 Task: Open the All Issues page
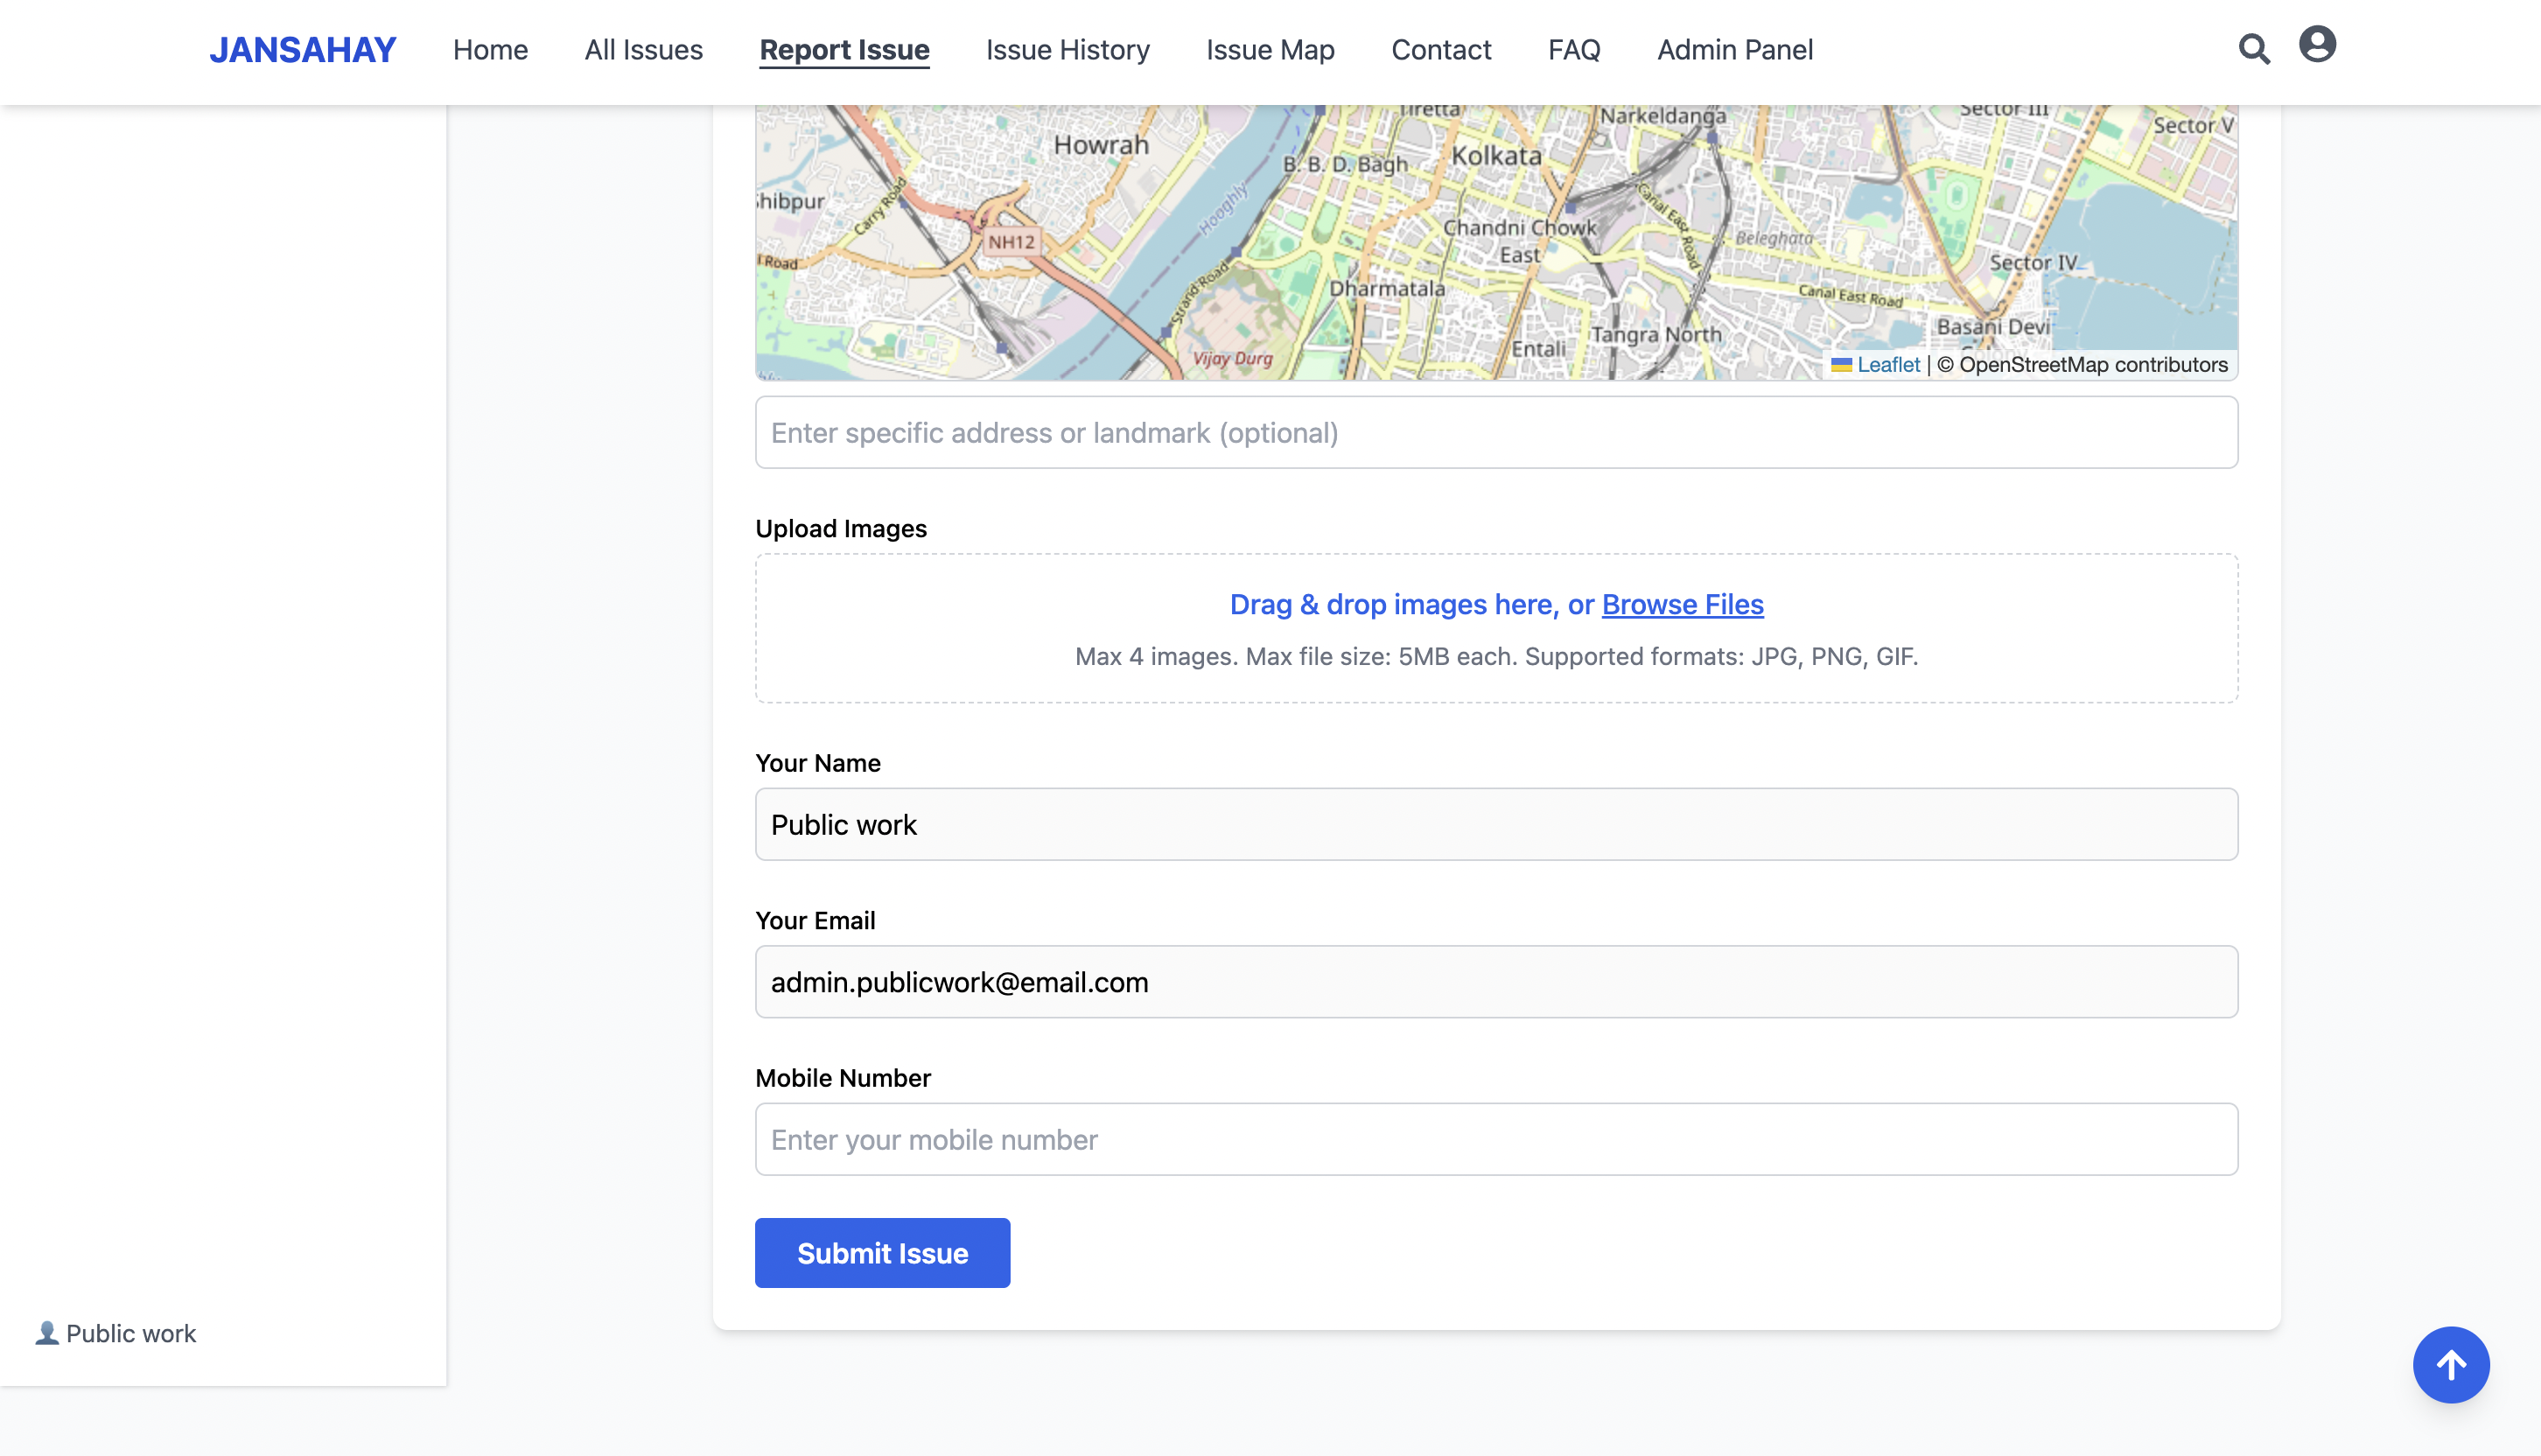tap(643, 50)
